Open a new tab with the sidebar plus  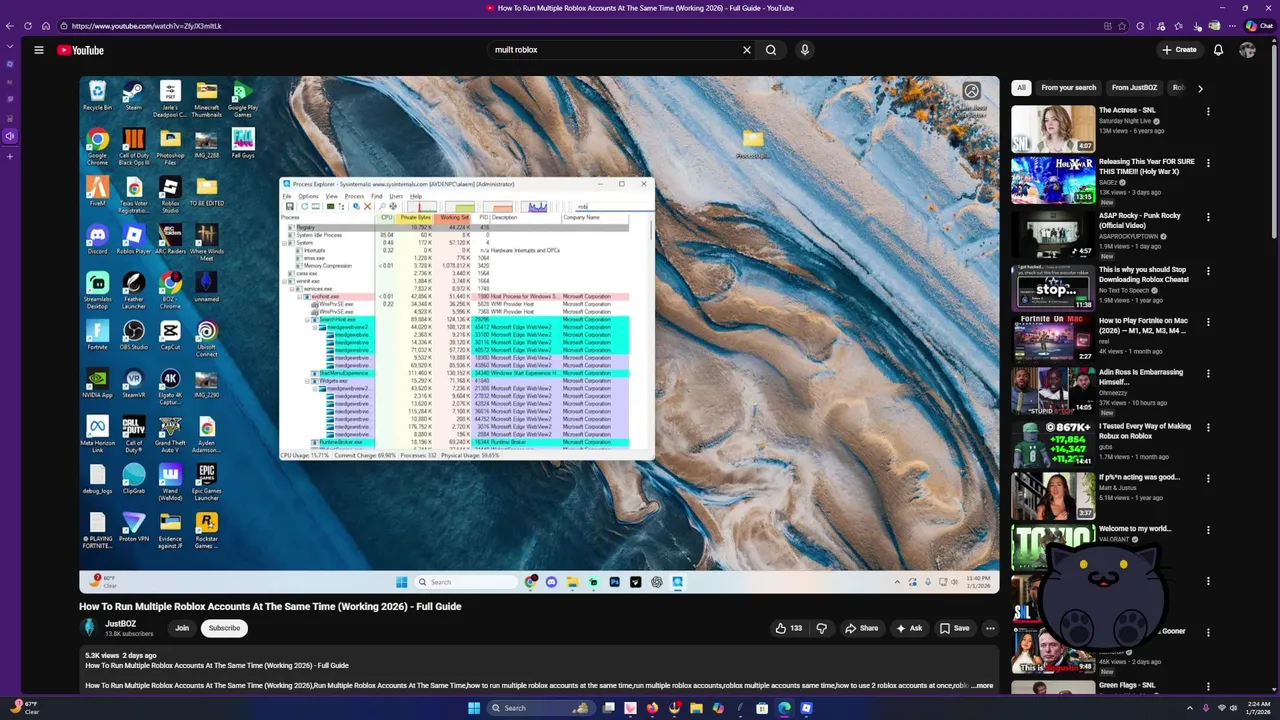pos(10,156)
